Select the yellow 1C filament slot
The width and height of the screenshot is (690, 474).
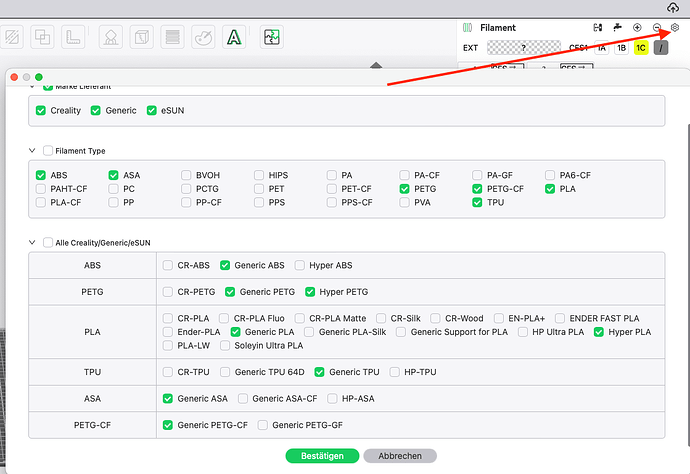click(x=641, y=48)
